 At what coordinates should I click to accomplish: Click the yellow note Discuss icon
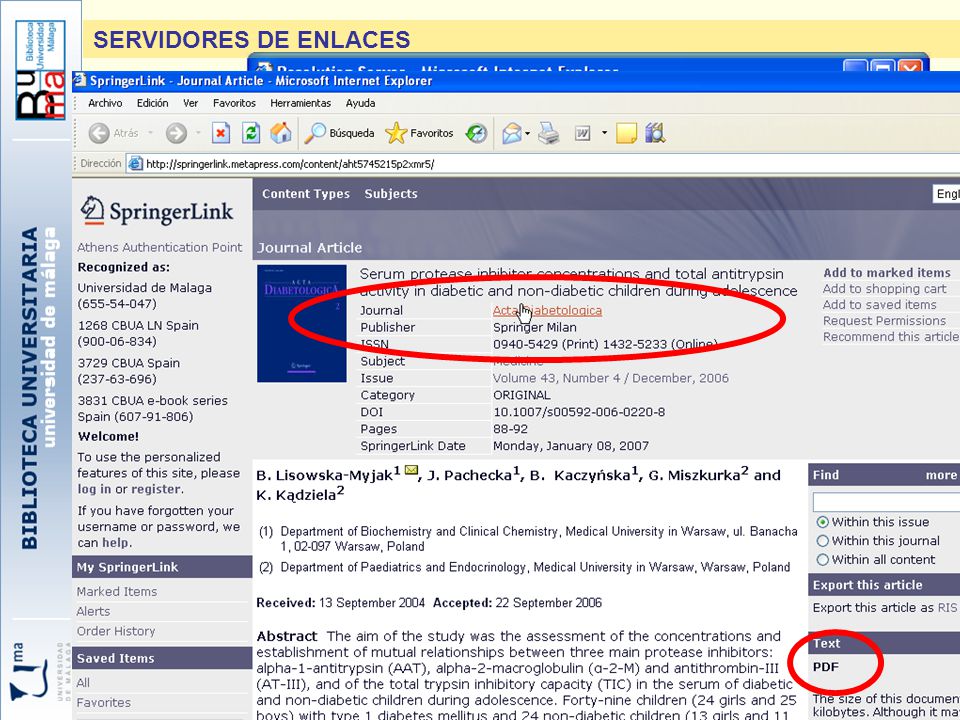(x=626, y=133)
